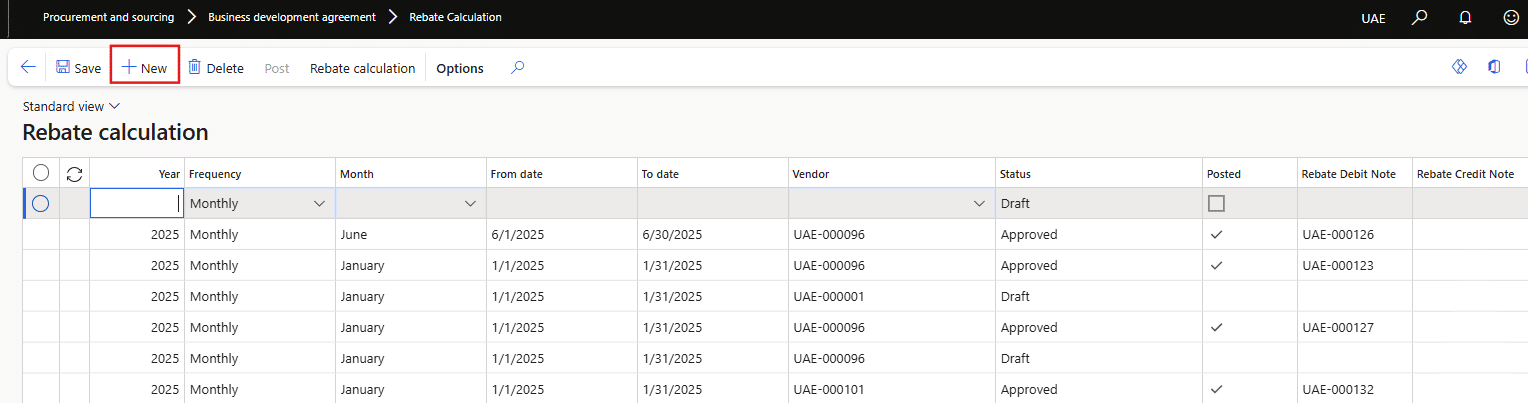Click the Delete trash bin icon
Image resolution: width=1528 pixels, height=403 pixels.
(195, 68)
